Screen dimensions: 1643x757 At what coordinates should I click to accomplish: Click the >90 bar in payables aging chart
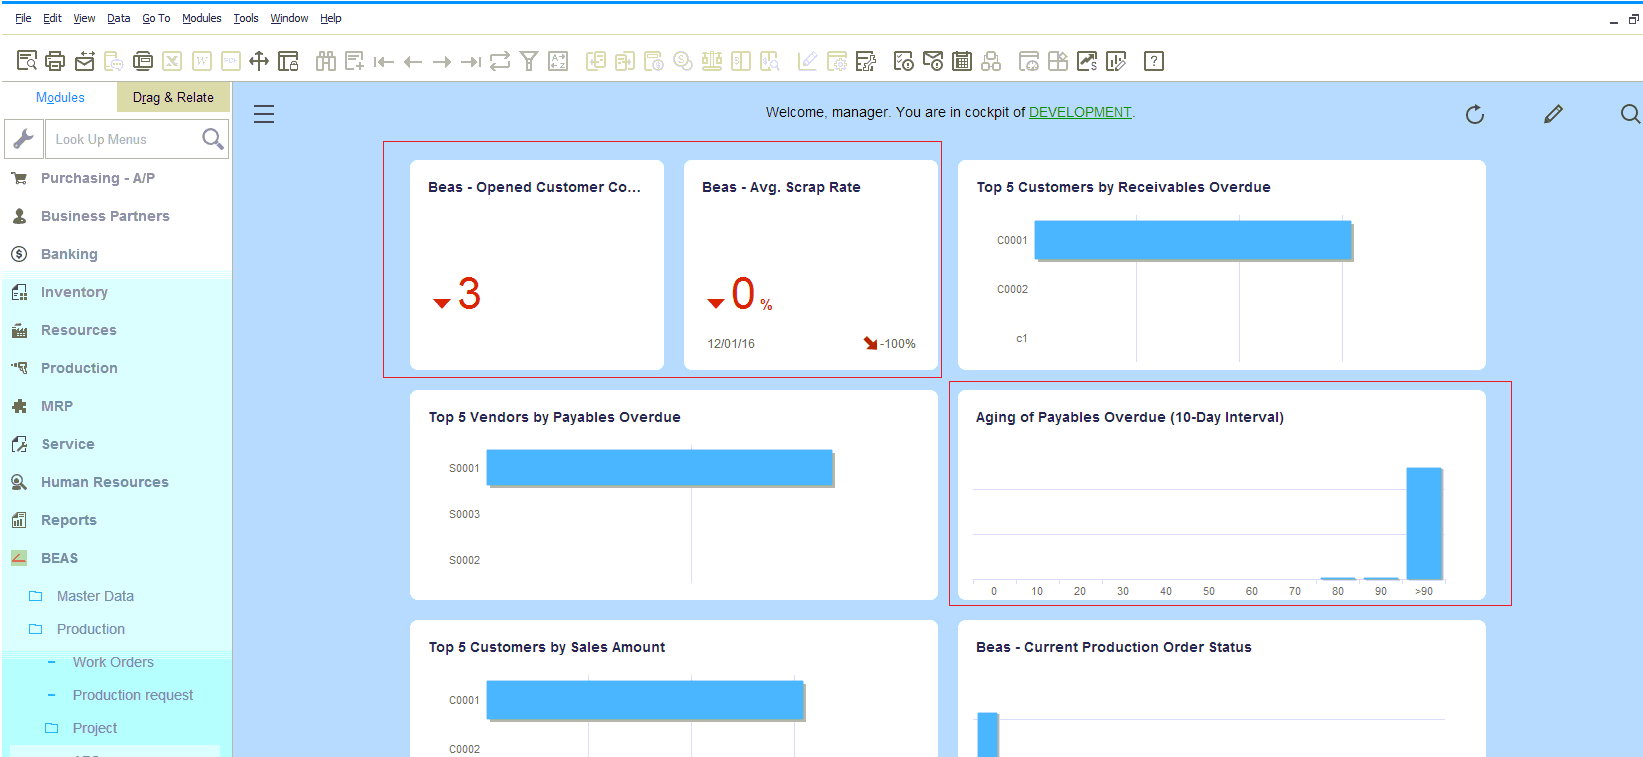click(1424, 523)
